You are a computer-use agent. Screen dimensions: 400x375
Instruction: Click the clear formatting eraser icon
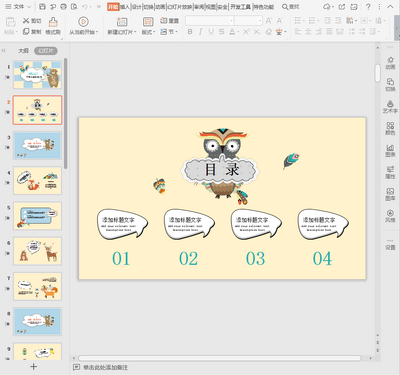[x=268, y=32]
